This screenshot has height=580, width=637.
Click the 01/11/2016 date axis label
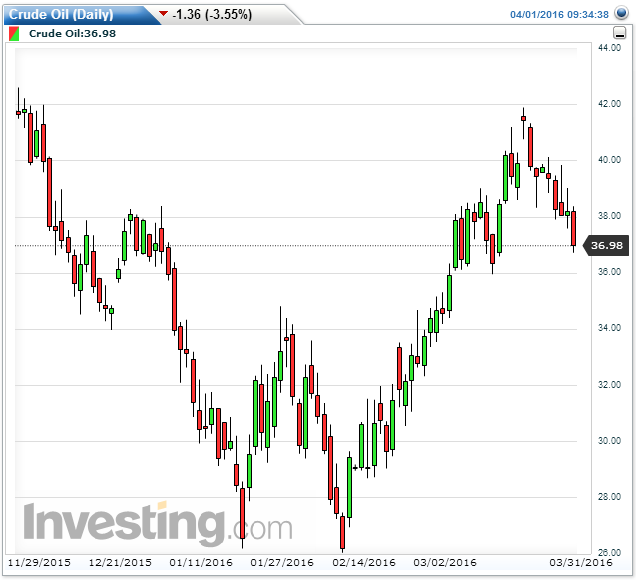pyautogui.click(x=200, y=562)
